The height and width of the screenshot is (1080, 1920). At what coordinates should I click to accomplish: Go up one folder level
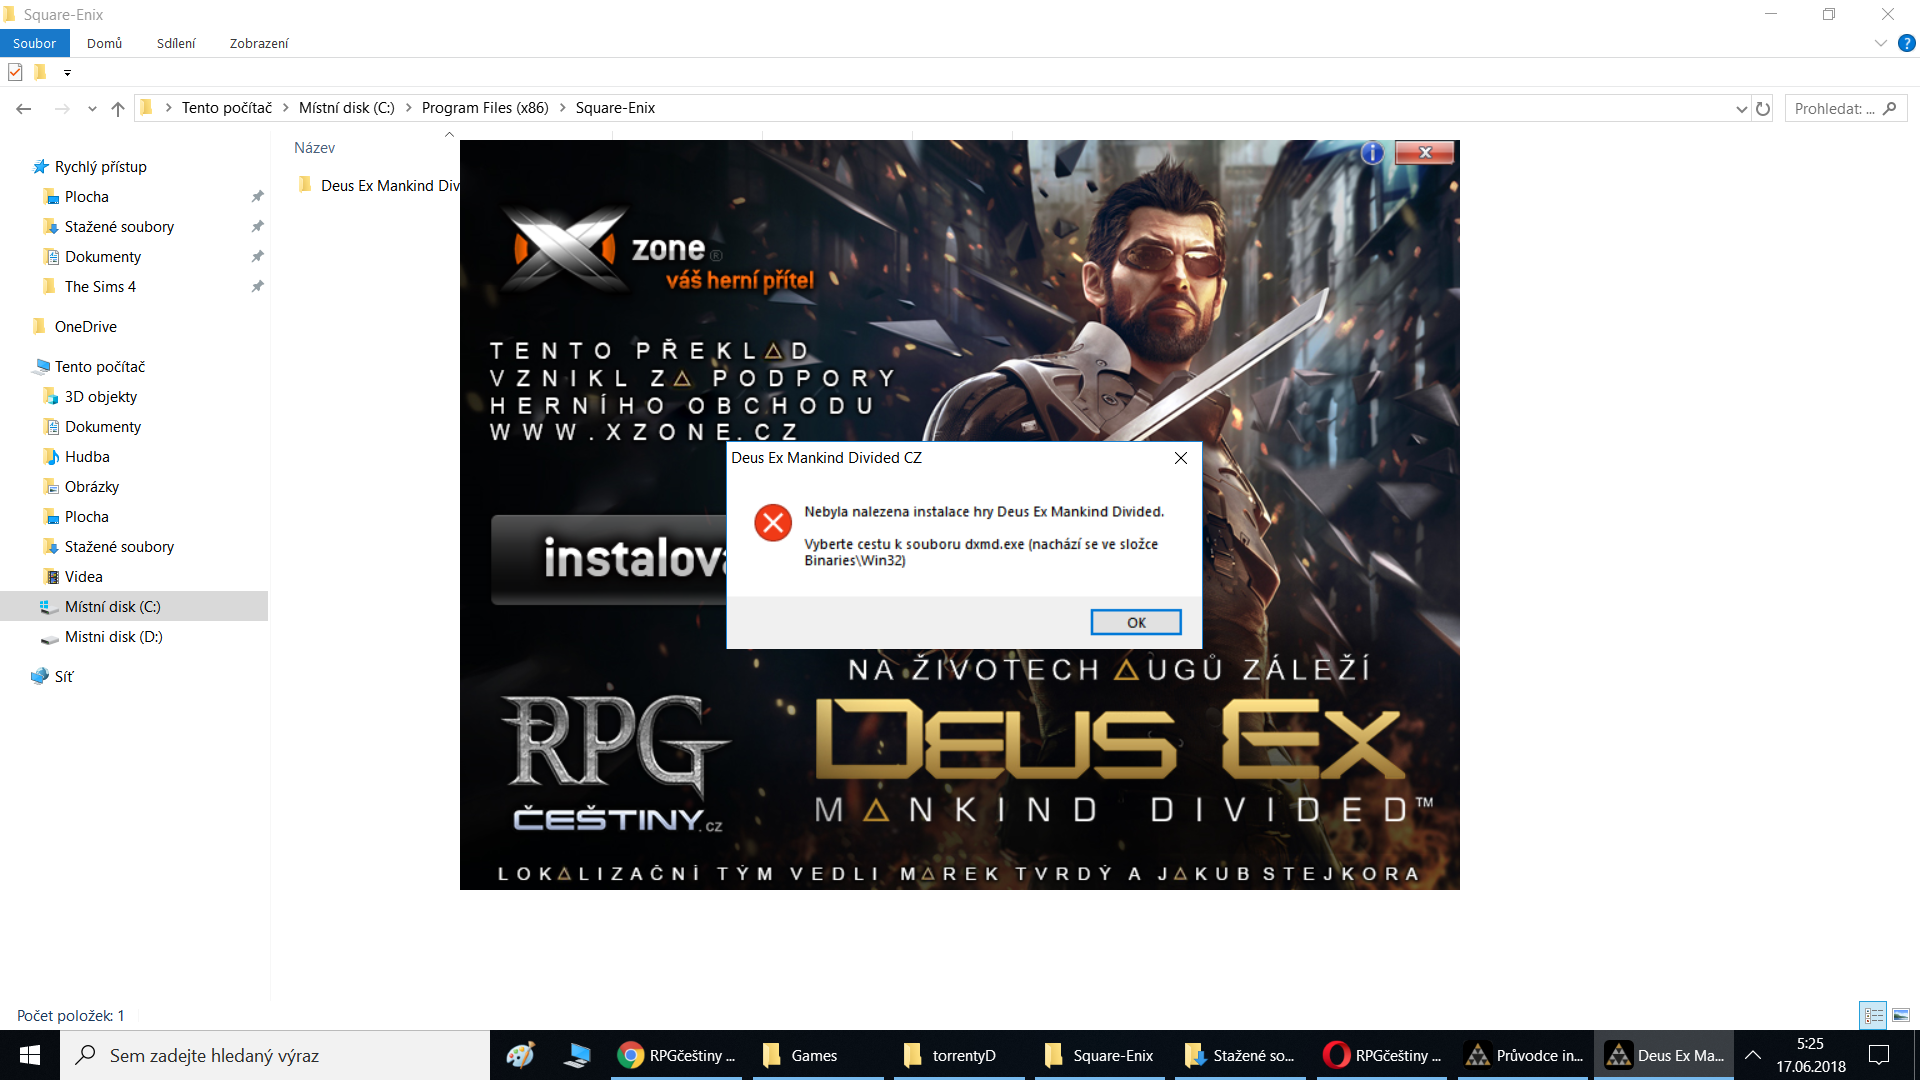tap(118, 109)
